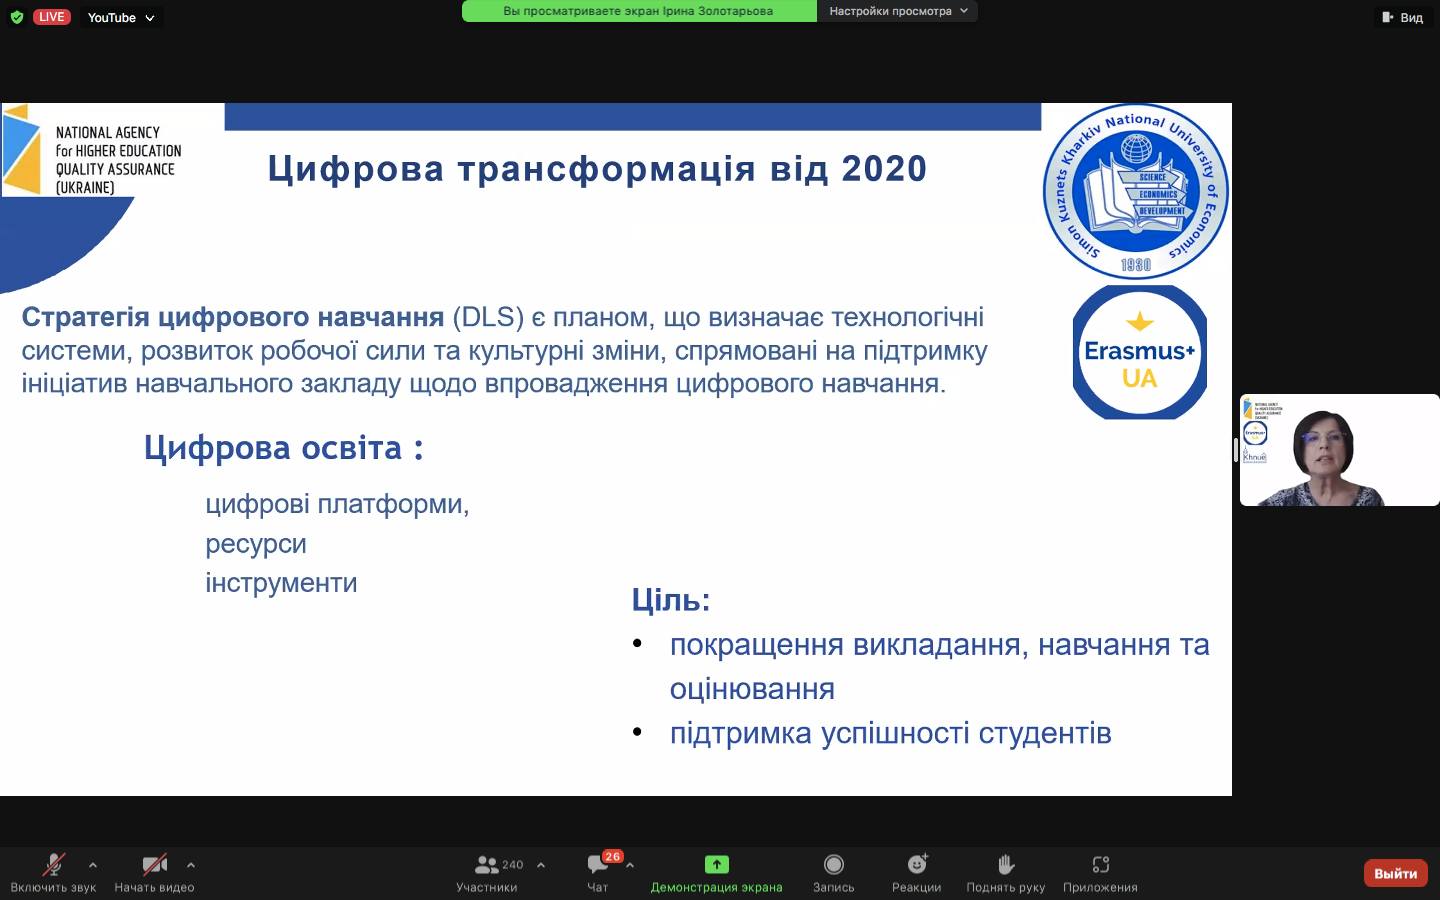Expand the chat options arrow
Screen dimensions: 1440x900
click(630, 865)
